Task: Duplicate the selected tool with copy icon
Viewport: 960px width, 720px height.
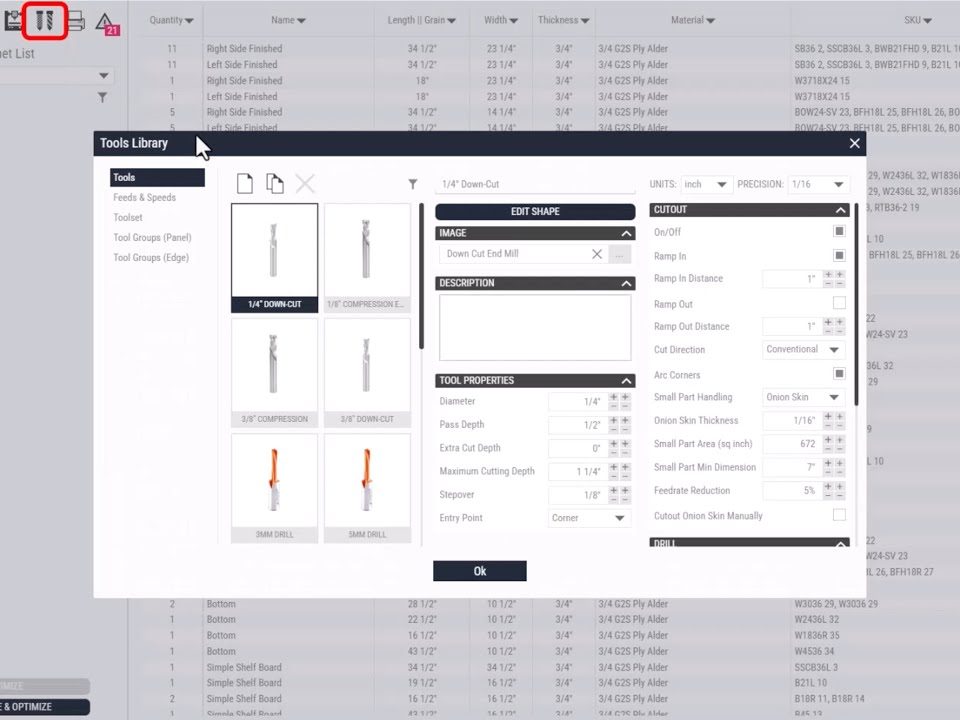Action: tap(274, 183)
